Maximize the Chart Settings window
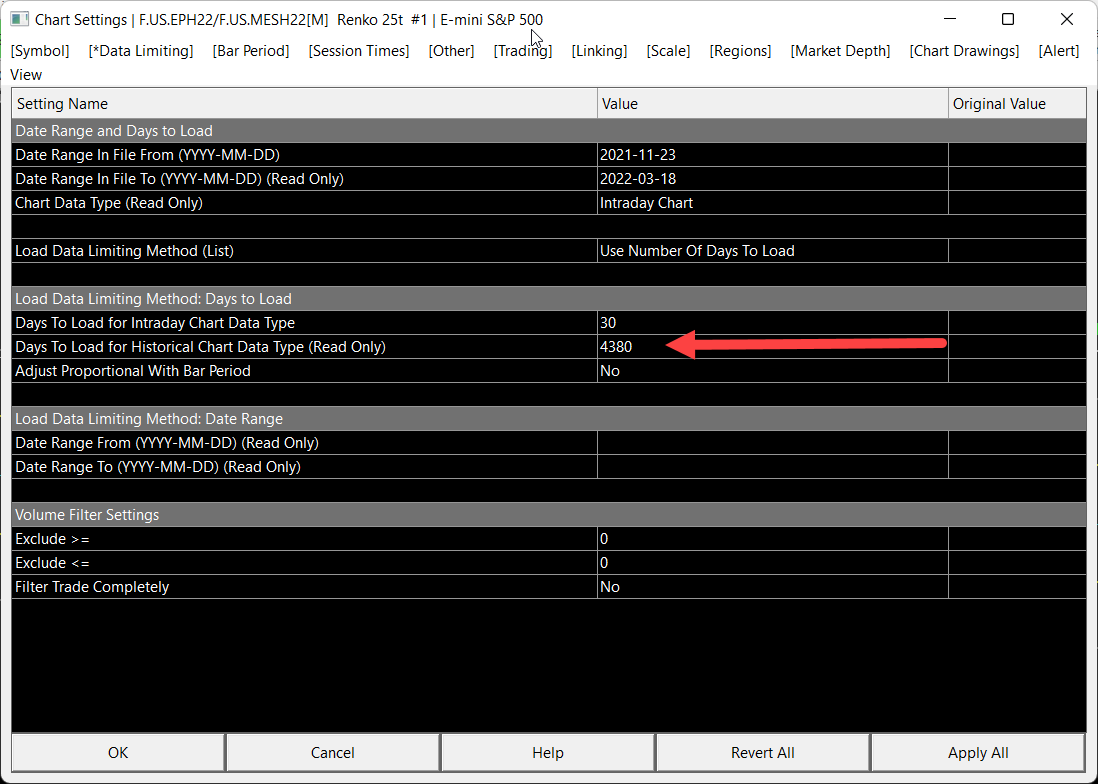The image size is (1098, 784). (1008, 19)
